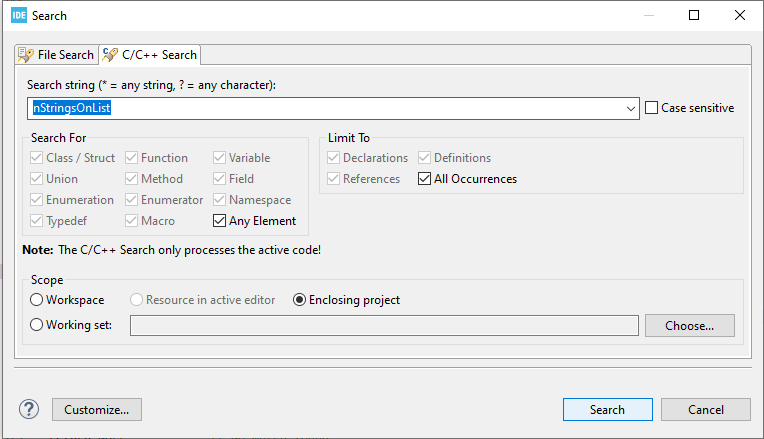Toggle the References checkbox
This screenshot has width=764, height=439.
tap(333, 179)
